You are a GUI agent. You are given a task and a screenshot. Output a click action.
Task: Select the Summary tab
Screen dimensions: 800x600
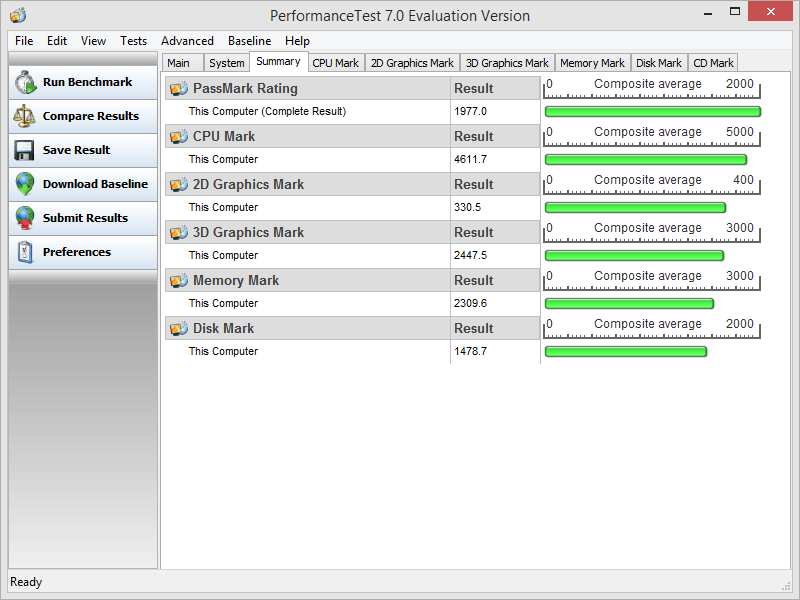tap(278, 61)
